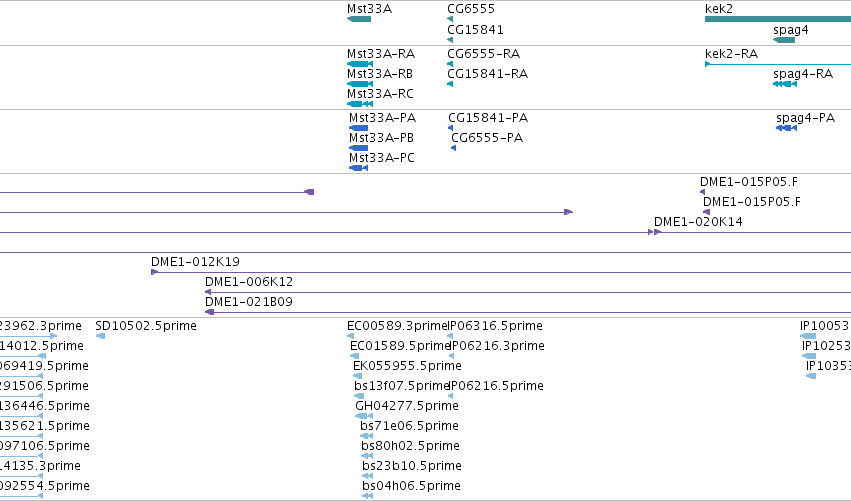851x501 pixels.
Task: Select the CG15841-RA transcript label
Action: tap(487, 74)
